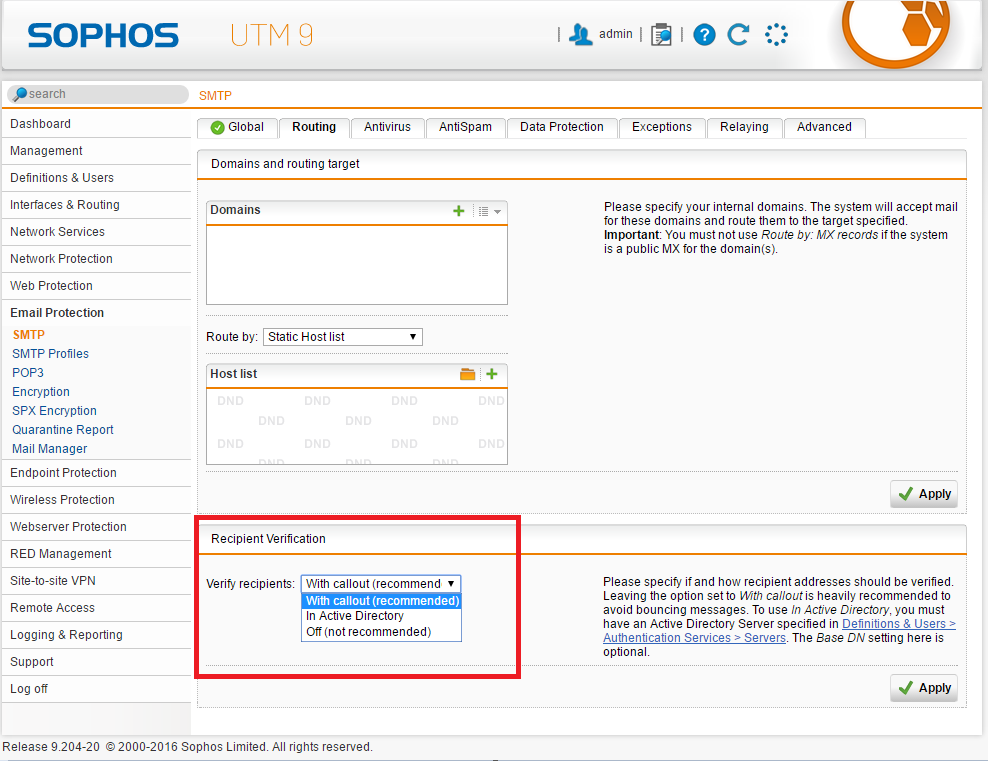Open the Verify recipients dropdown
This screenshot has width=988, height=761.
pos(381,583)
